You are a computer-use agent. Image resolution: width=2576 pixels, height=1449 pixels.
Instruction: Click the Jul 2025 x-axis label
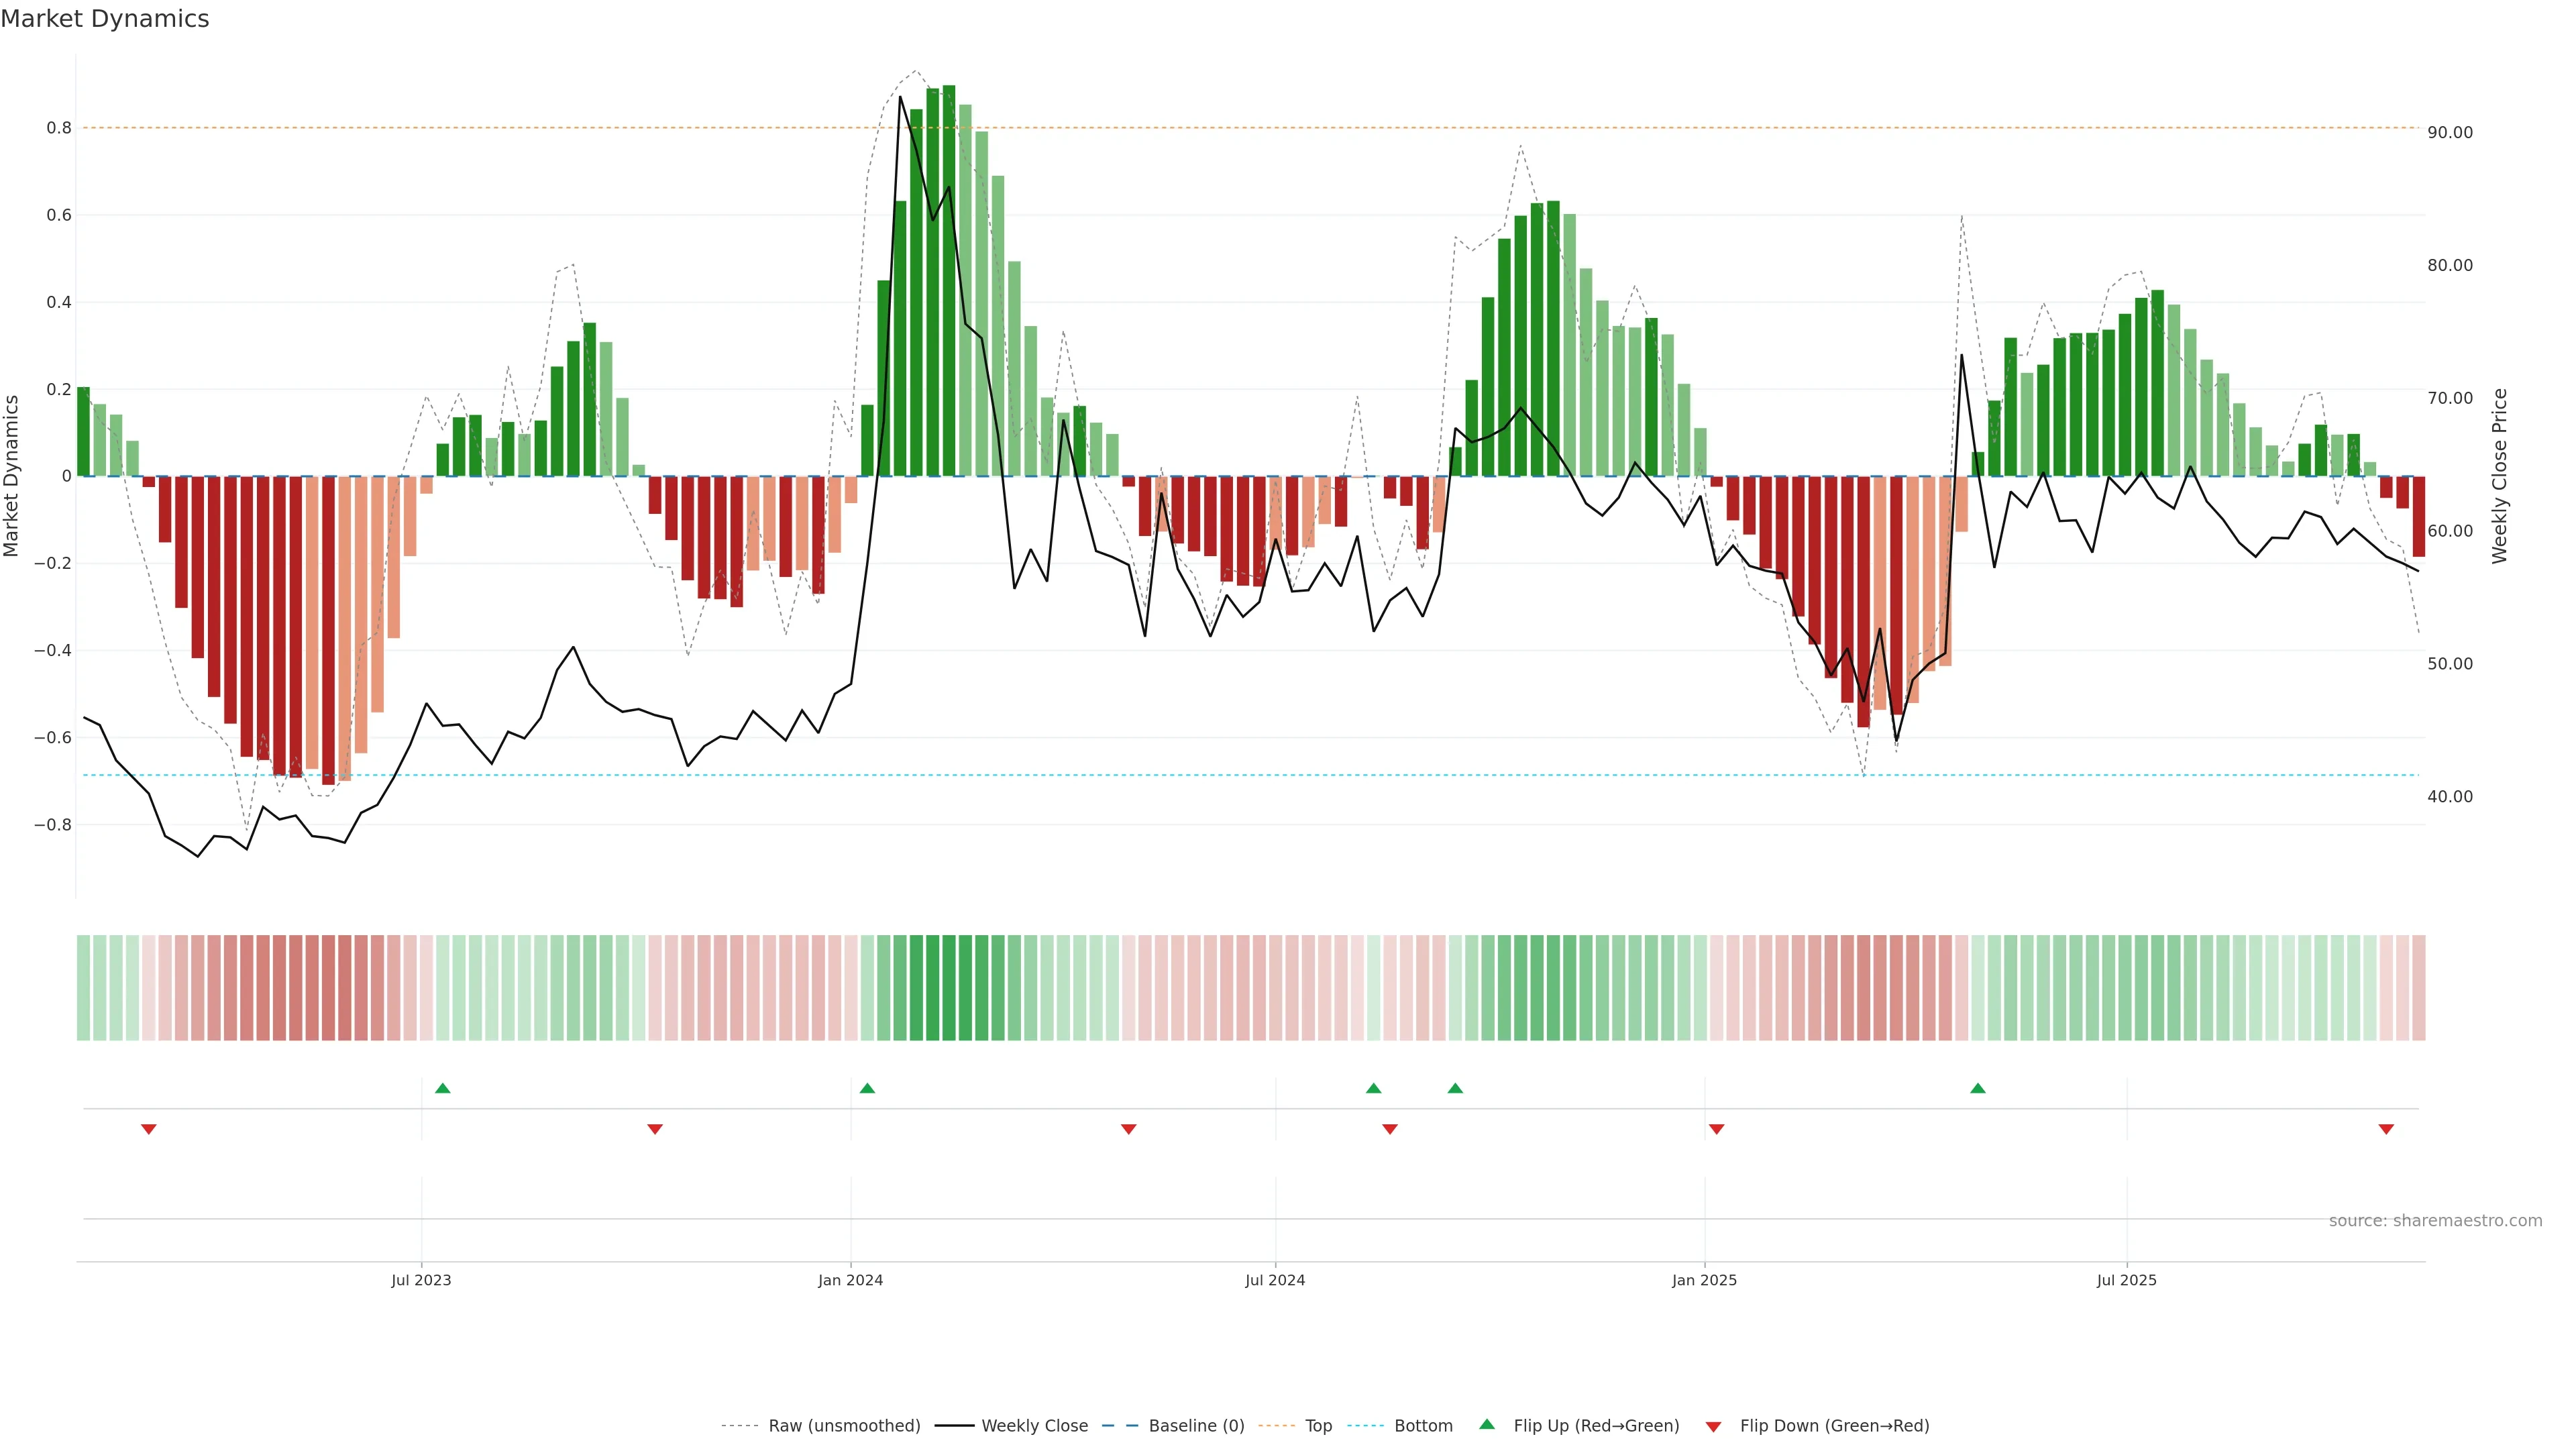tap(2126, 1280)
